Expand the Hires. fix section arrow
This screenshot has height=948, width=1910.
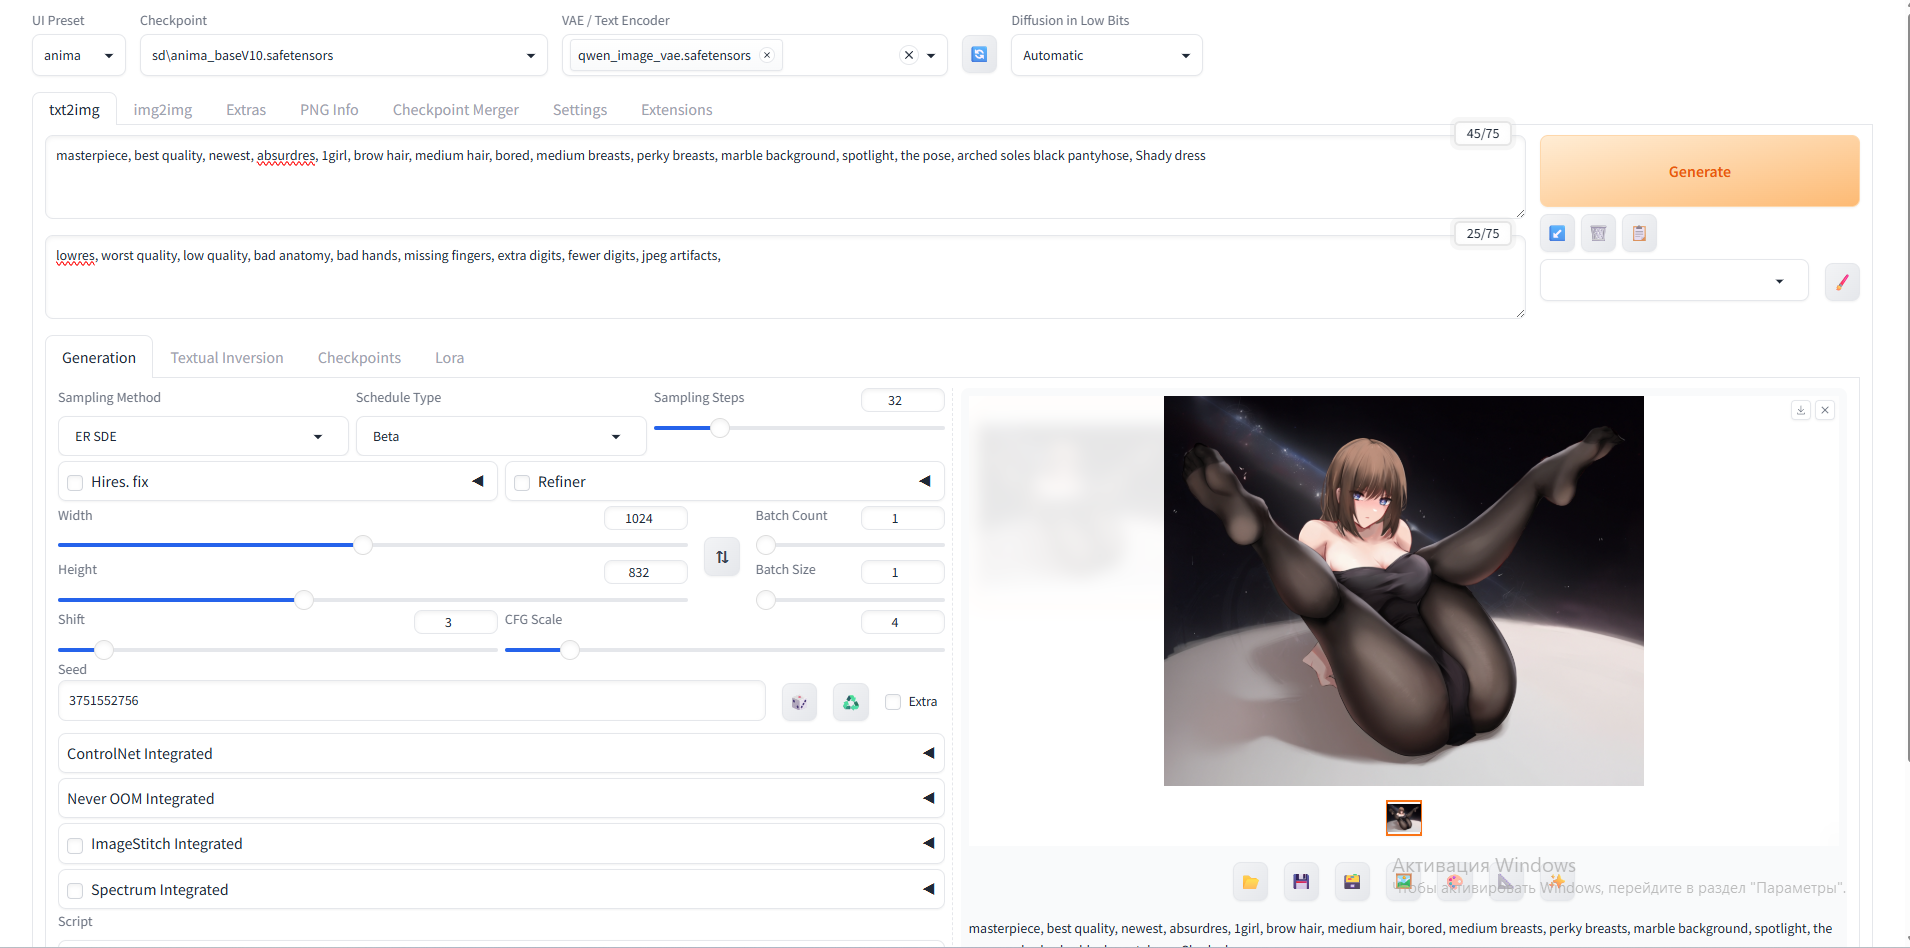coord(478,481)
